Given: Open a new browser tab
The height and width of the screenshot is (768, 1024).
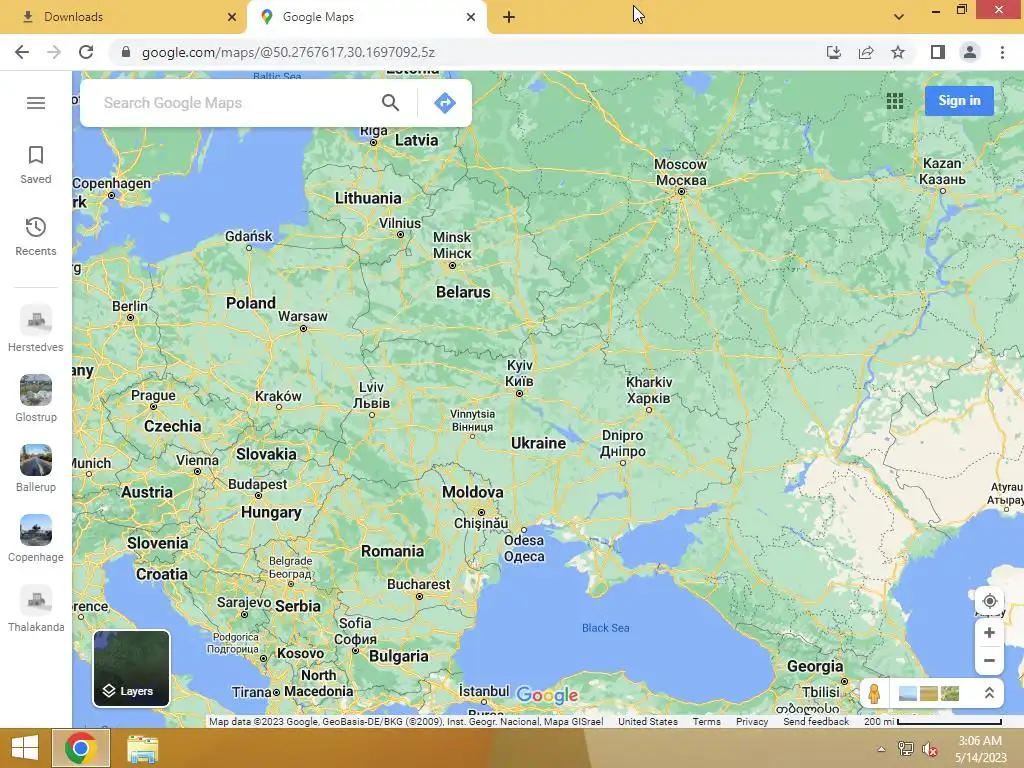Looking at the screenshot, I should [509, 18].
